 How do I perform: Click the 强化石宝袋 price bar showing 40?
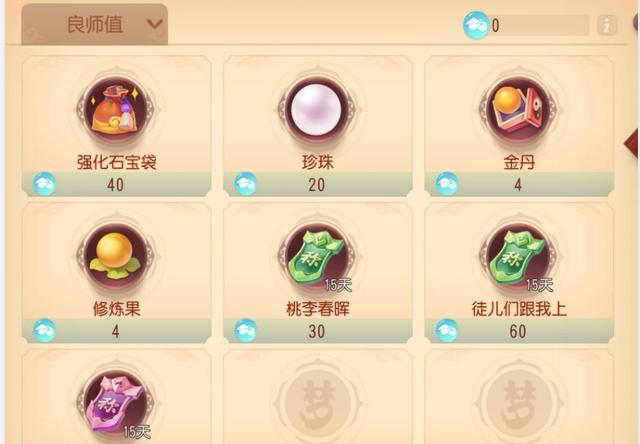[116, 184]
